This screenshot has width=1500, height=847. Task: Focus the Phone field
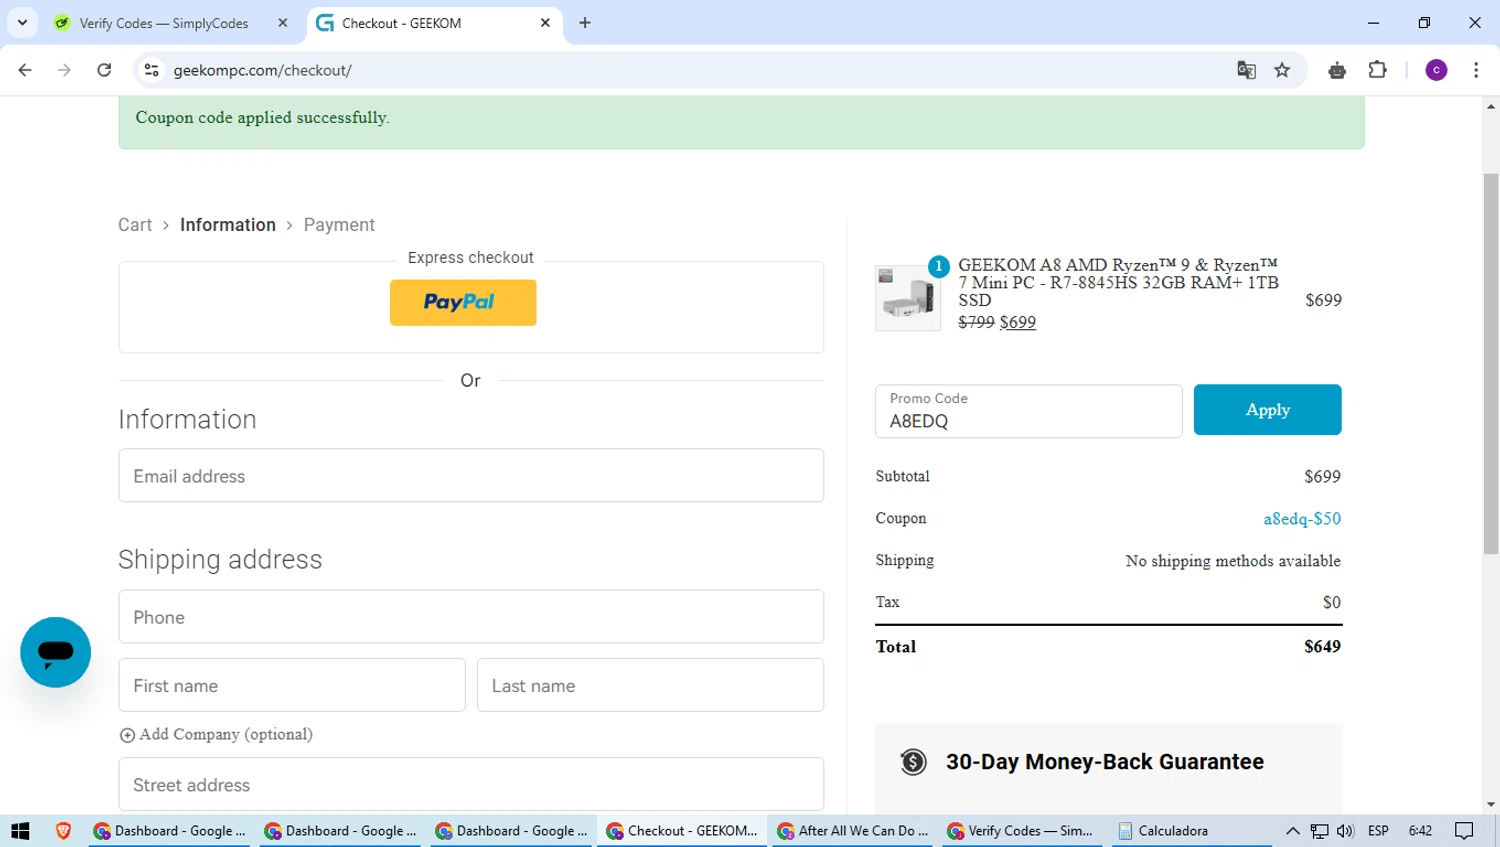tap(471, 617)
